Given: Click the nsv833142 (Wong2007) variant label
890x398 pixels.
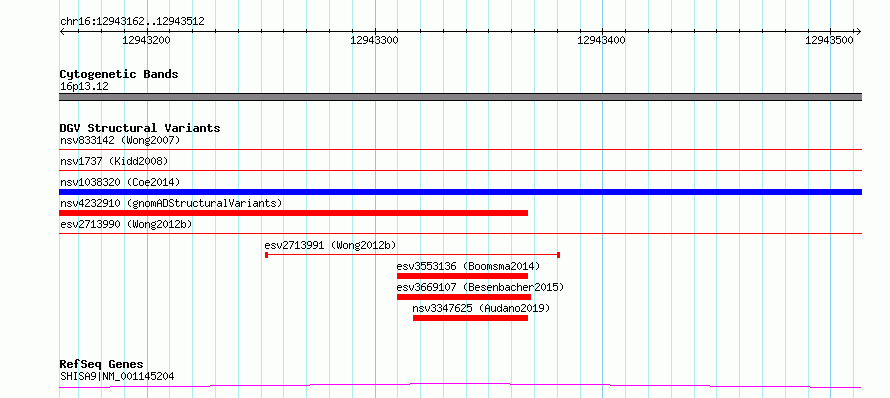Looking at the screenshot, I should point(120,140).
